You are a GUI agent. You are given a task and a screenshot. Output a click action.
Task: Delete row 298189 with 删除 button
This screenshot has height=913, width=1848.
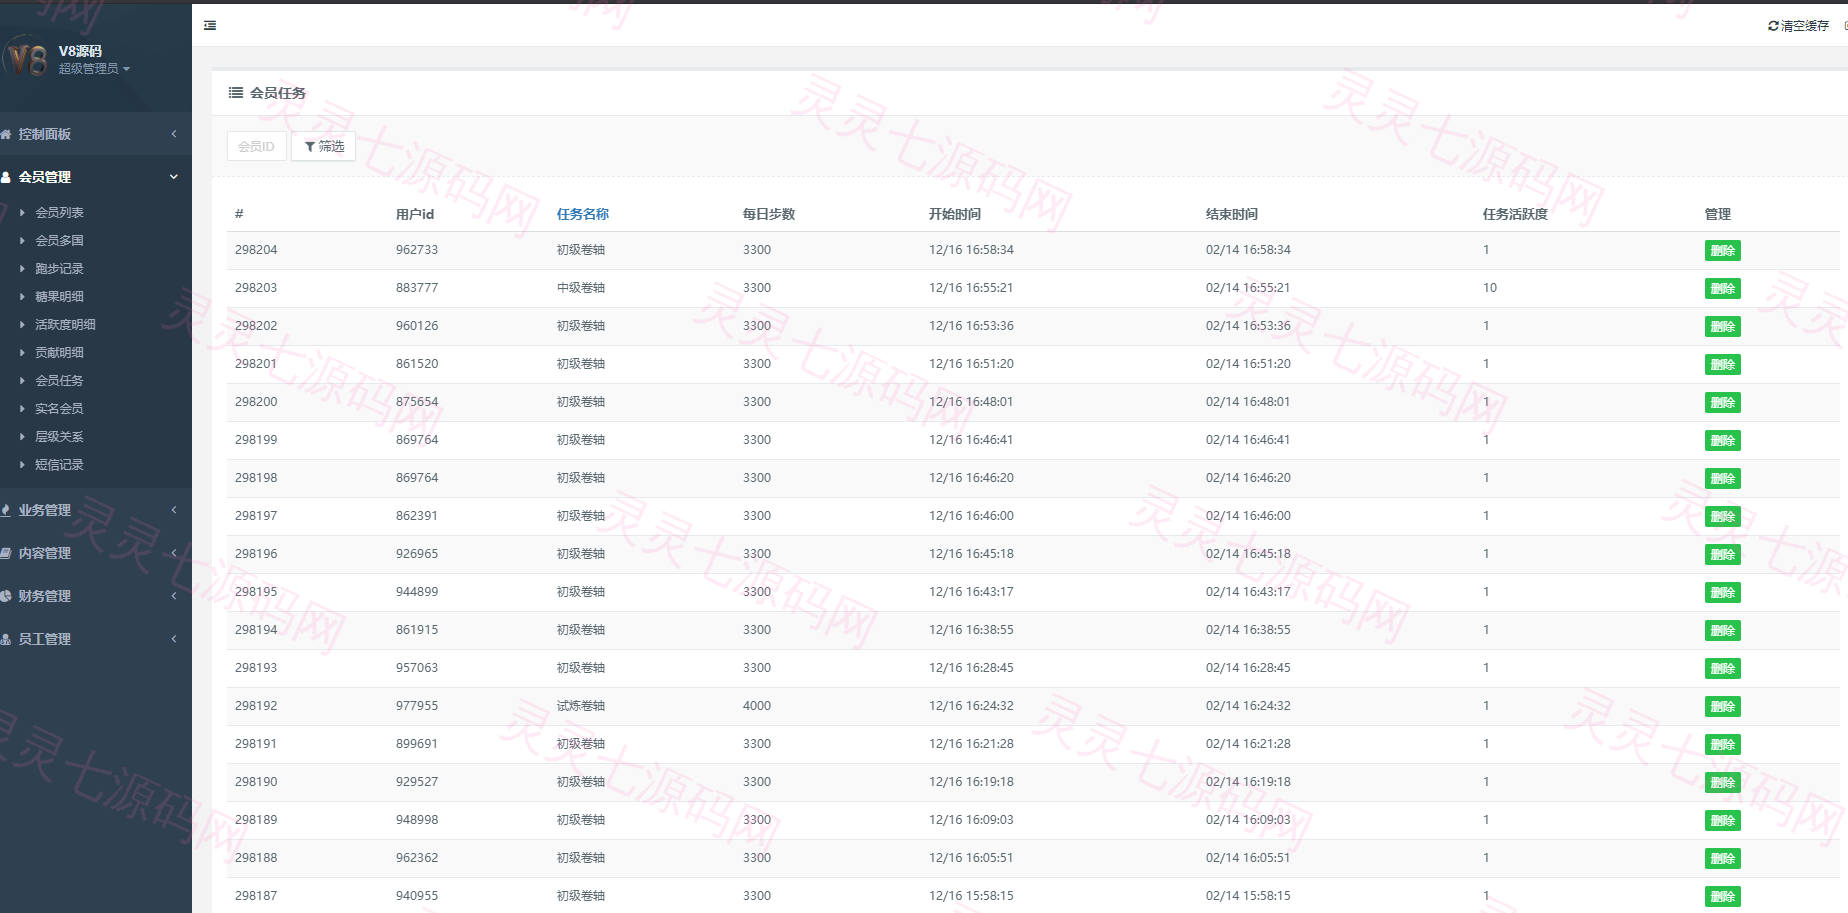[x=1722, y=821]
